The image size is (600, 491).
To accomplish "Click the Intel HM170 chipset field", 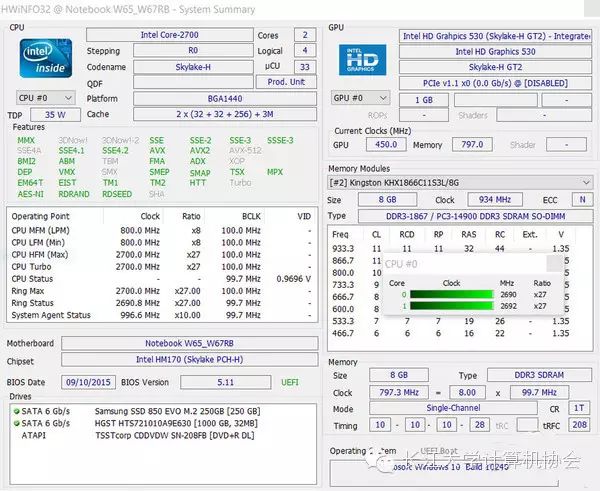I will (189, 359).
